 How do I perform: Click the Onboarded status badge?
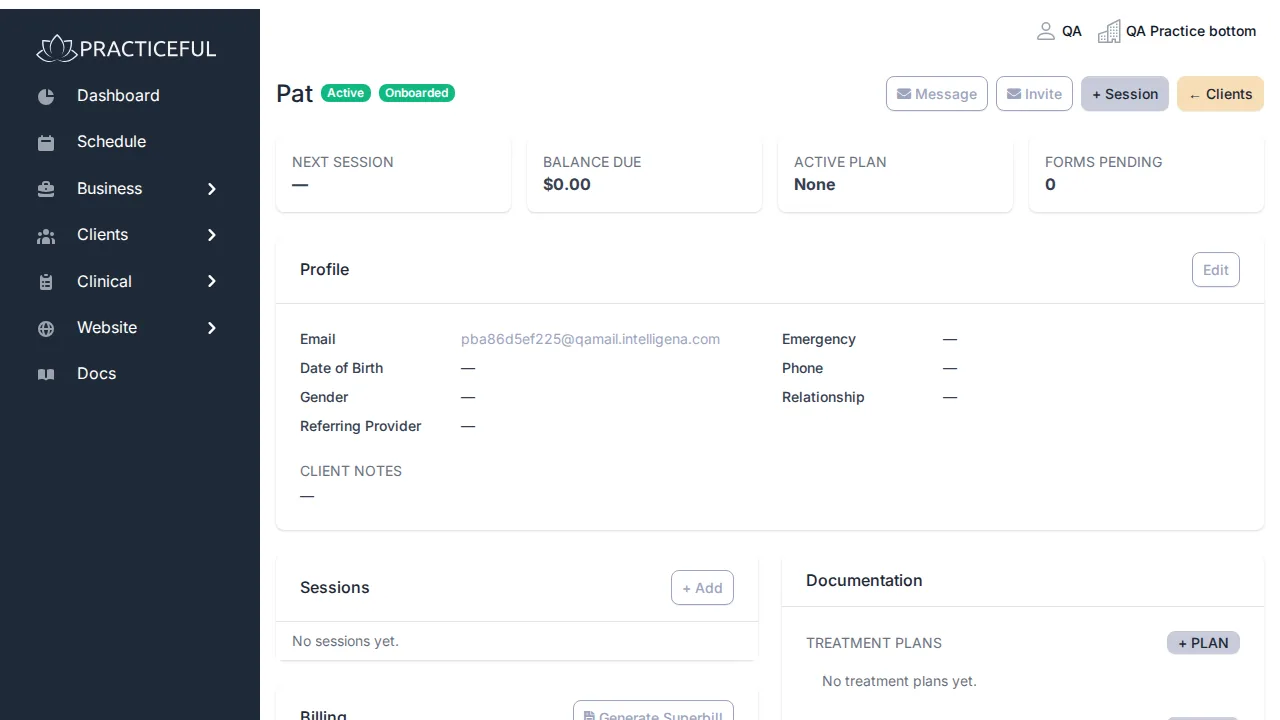pos(417,93)
